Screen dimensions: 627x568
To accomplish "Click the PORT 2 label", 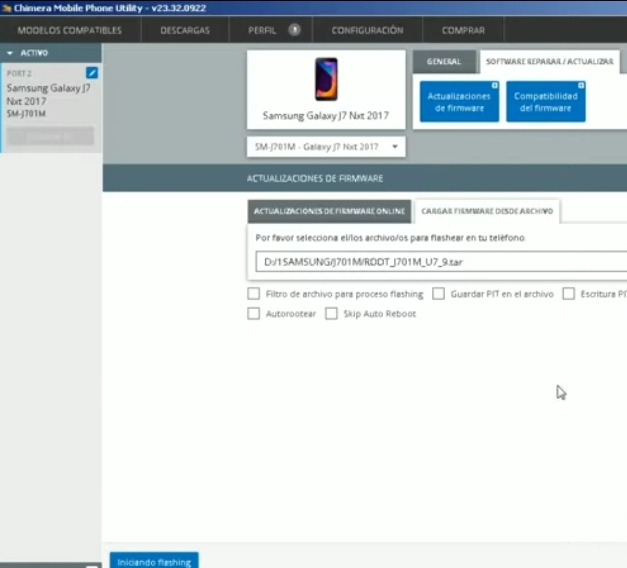I will 19,74.
